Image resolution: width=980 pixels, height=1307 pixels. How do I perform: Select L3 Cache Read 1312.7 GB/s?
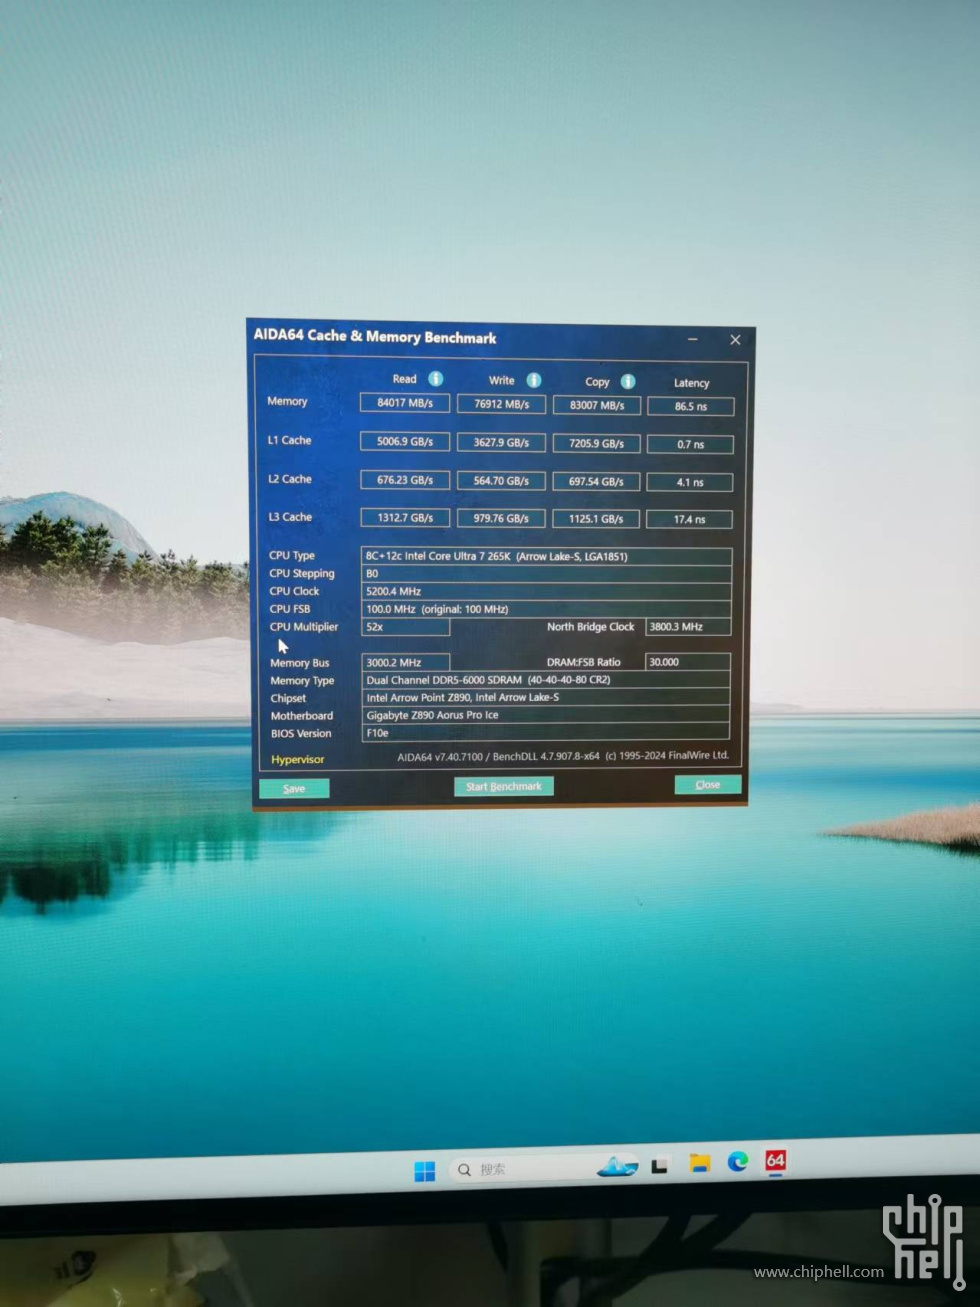(x=405, y=518)
